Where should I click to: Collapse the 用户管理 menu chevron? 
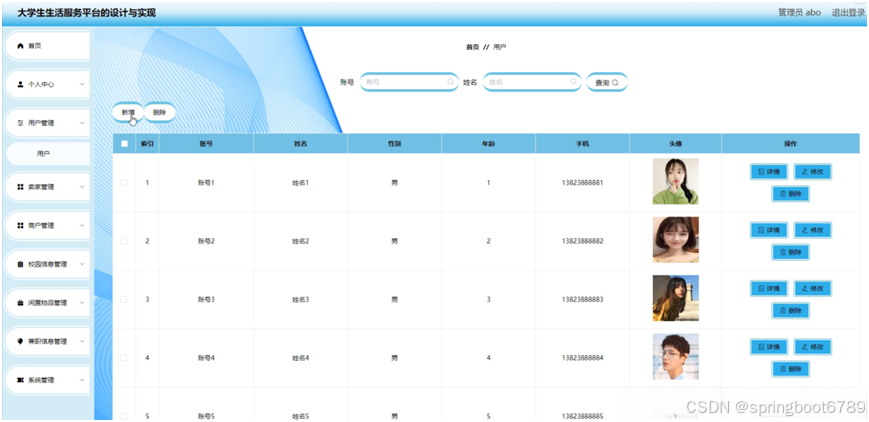(x=82, y=123)
